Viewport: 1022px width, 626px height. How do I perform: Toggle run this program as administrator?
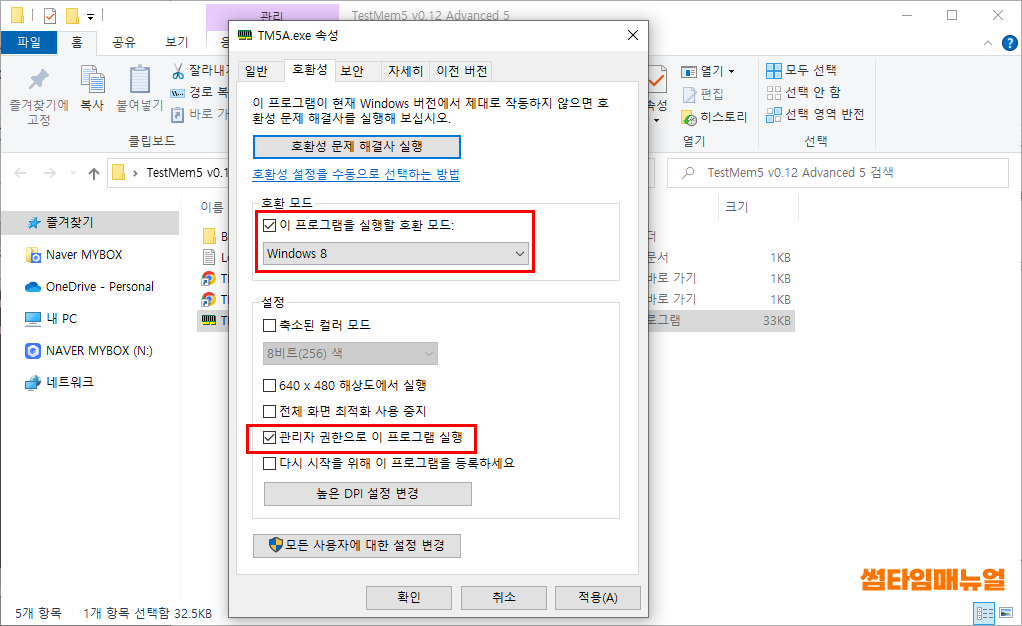269,438
